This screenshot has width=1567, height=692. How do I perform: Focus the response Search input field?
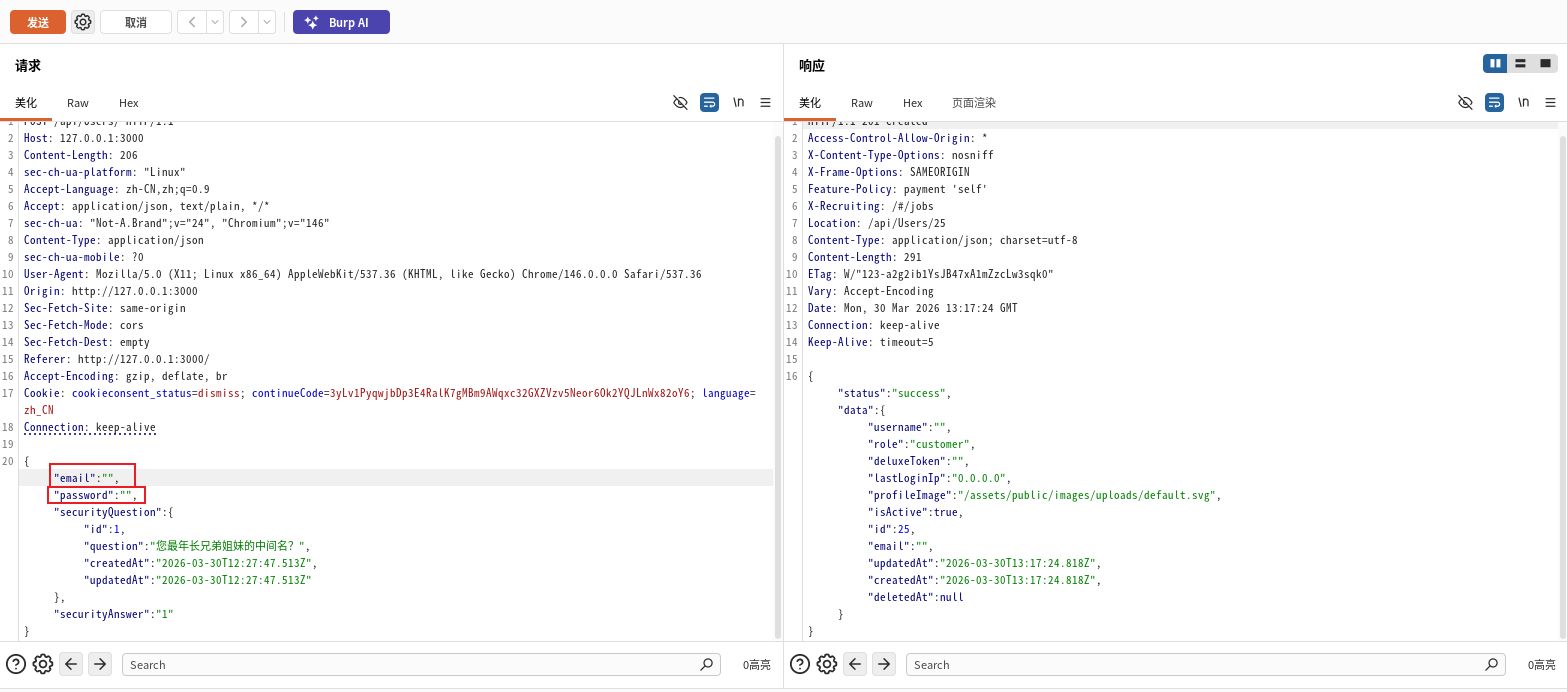tap(1205, 664)
